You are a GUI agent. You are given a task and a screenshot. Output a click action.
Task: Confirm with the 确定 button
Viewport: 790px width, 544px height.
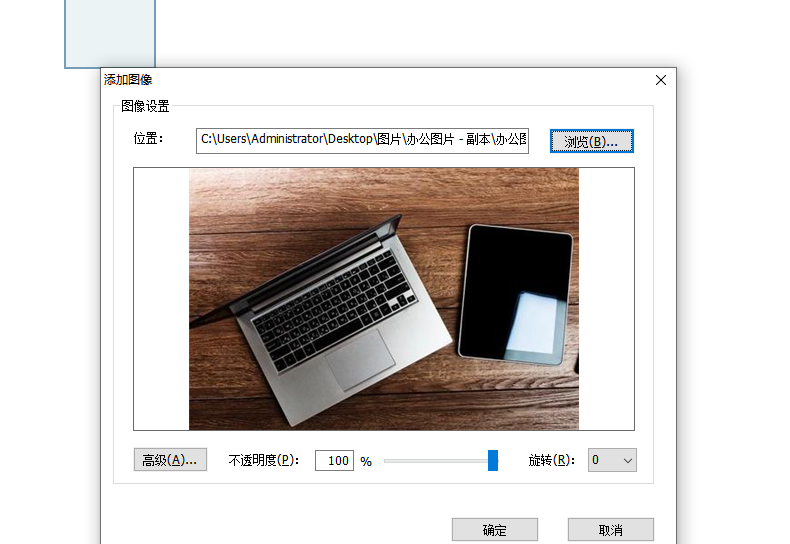[495, 530]
